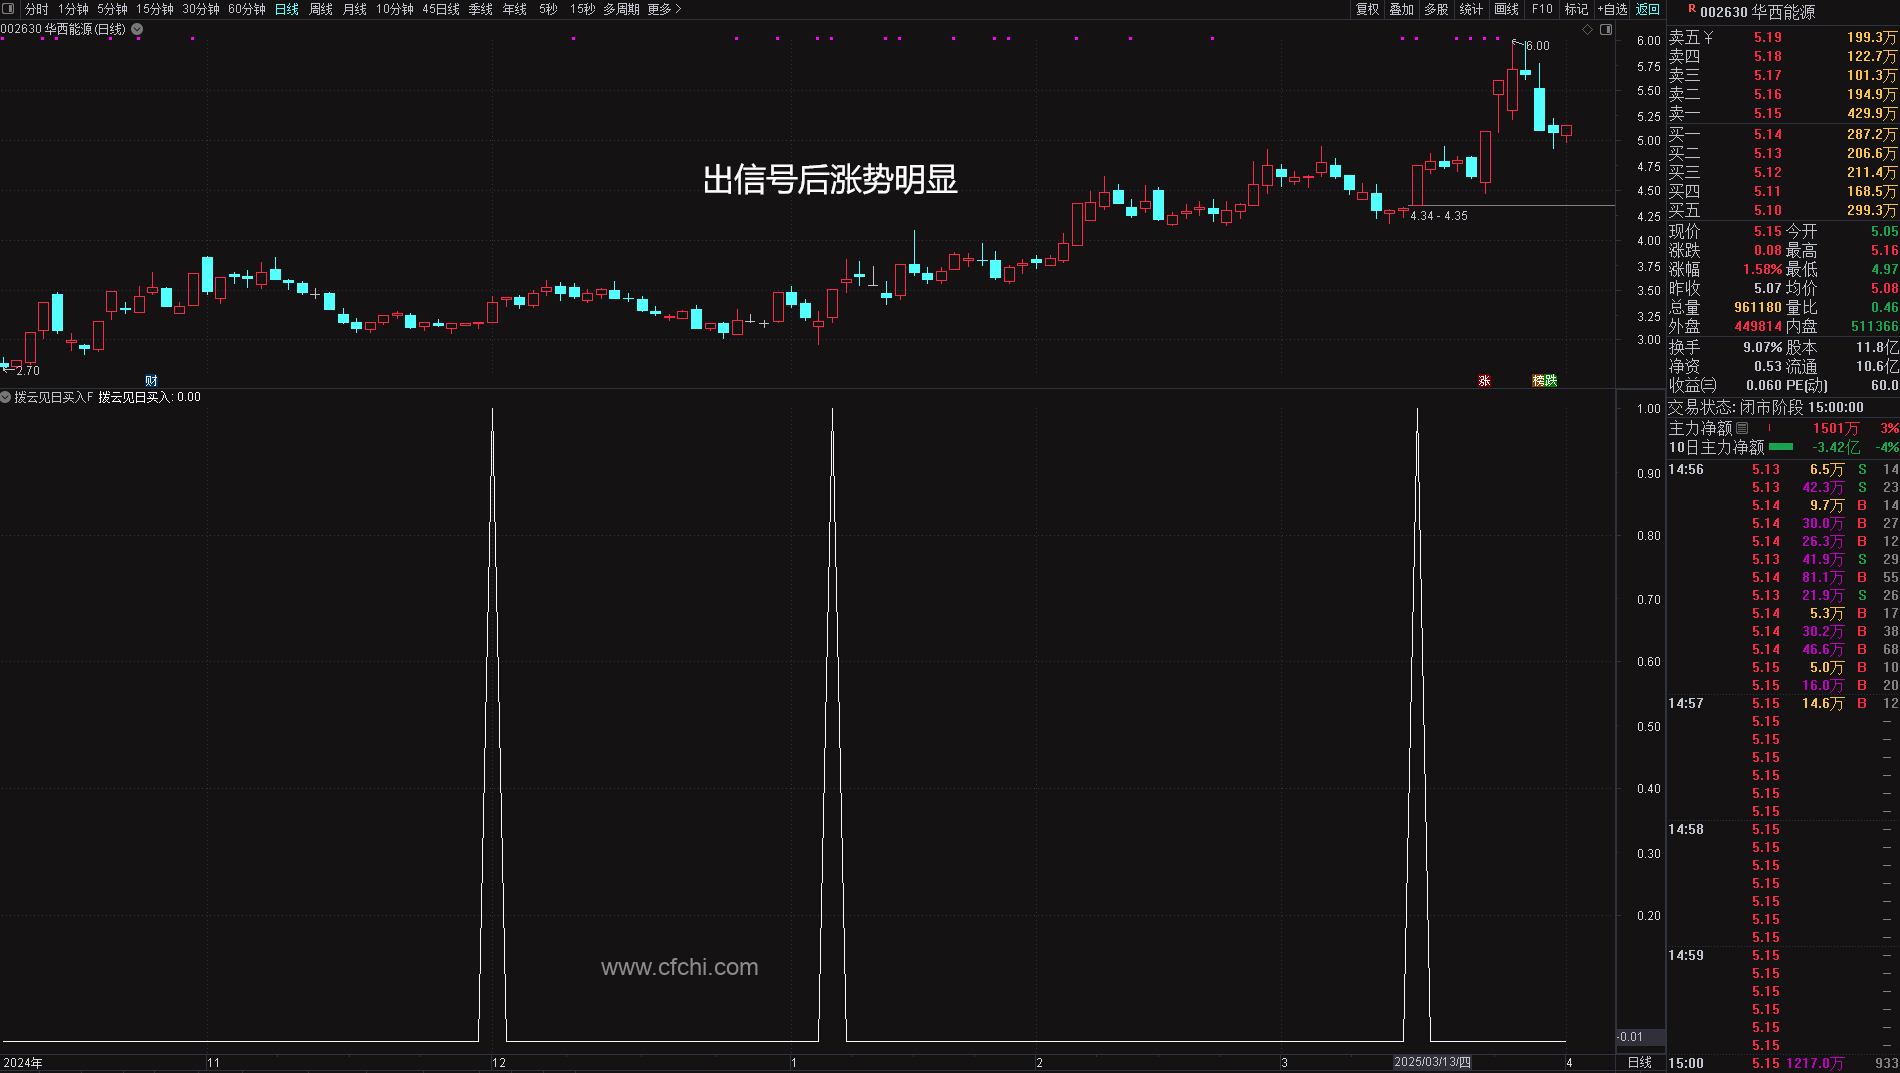The image size is (1900, 1073).
Task: Expand 更多 period options
Action: pyautogui.click(x=664, y=9)
